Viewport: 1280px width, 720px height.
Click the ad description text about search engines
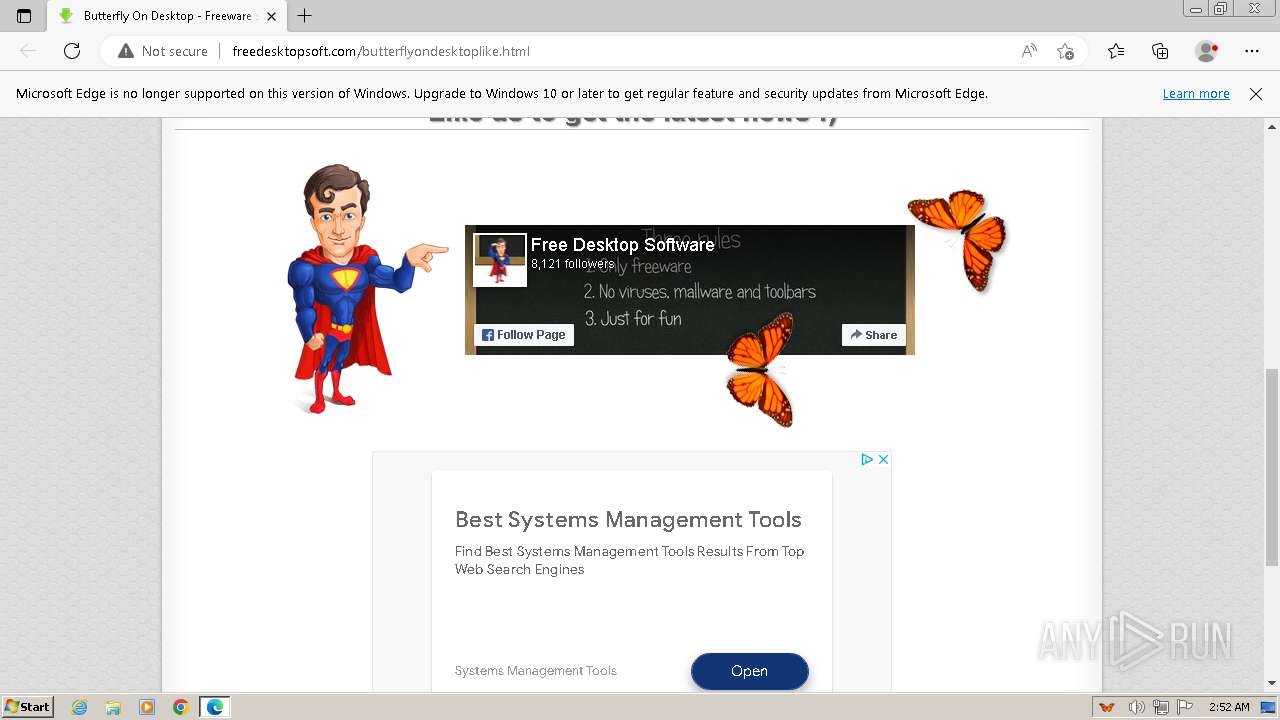629,560
